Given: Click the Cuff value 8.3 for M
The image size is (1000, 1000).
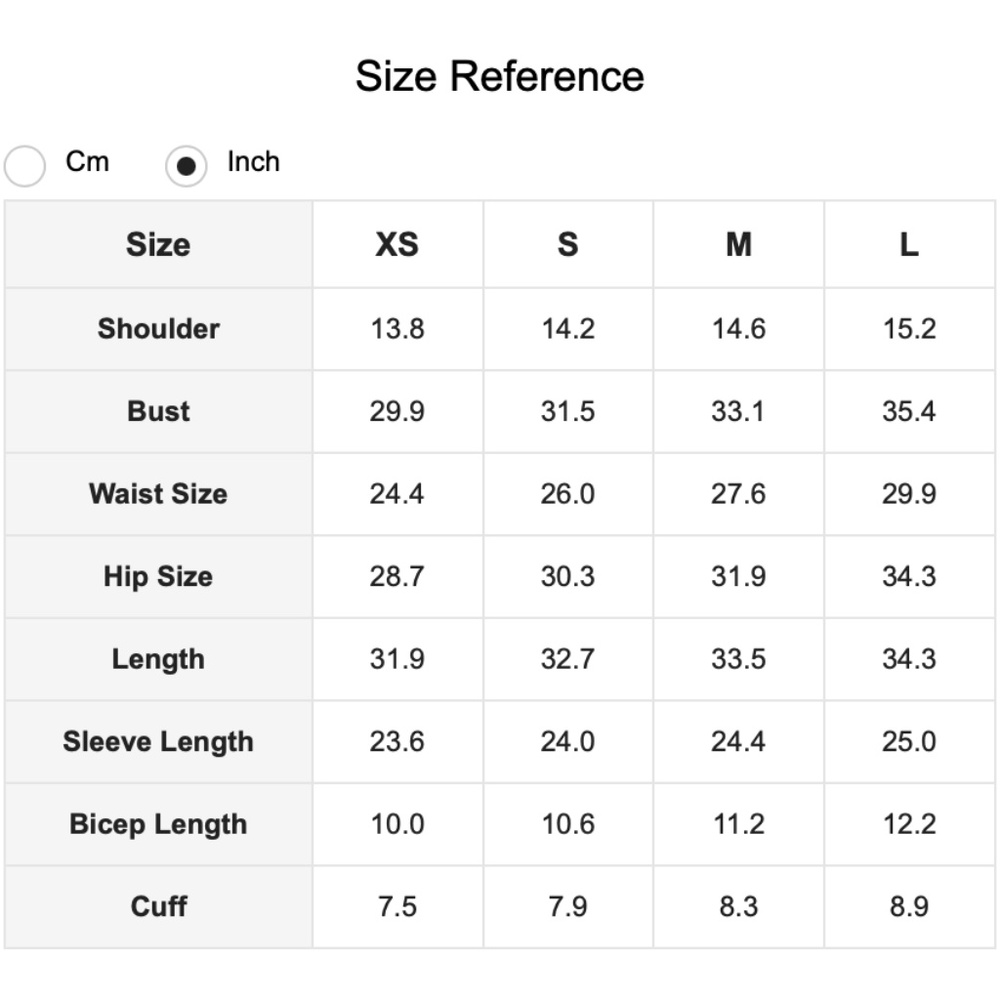Looking at the screenshot, I should (738, 906).
